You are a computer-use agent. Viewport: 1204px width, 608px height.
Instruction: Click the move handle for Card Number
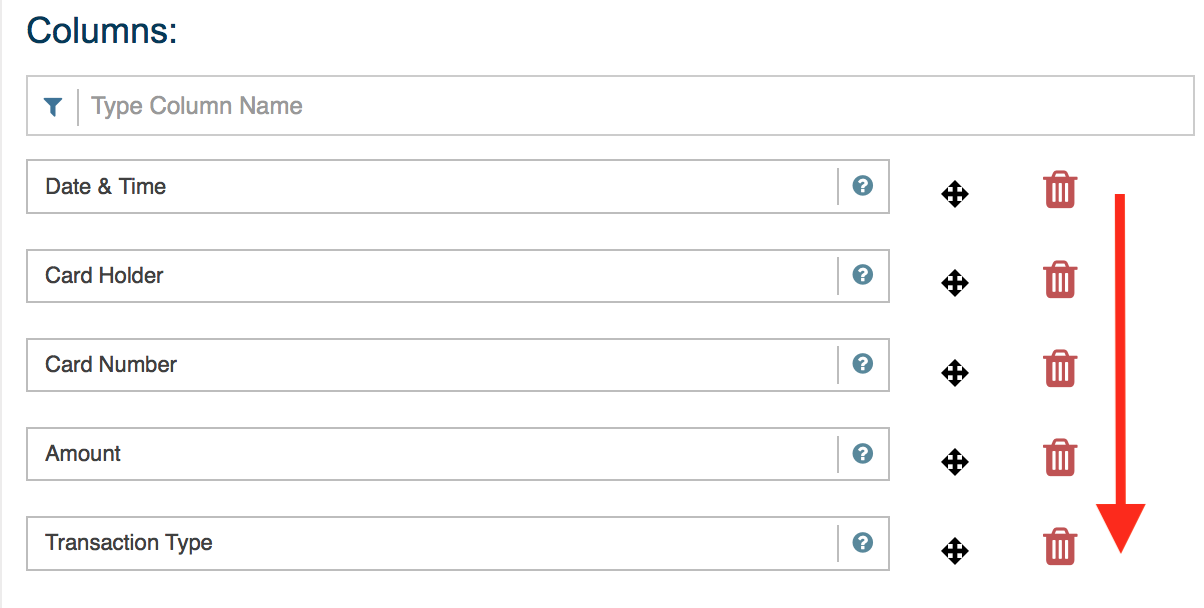[x=955, y=373]
